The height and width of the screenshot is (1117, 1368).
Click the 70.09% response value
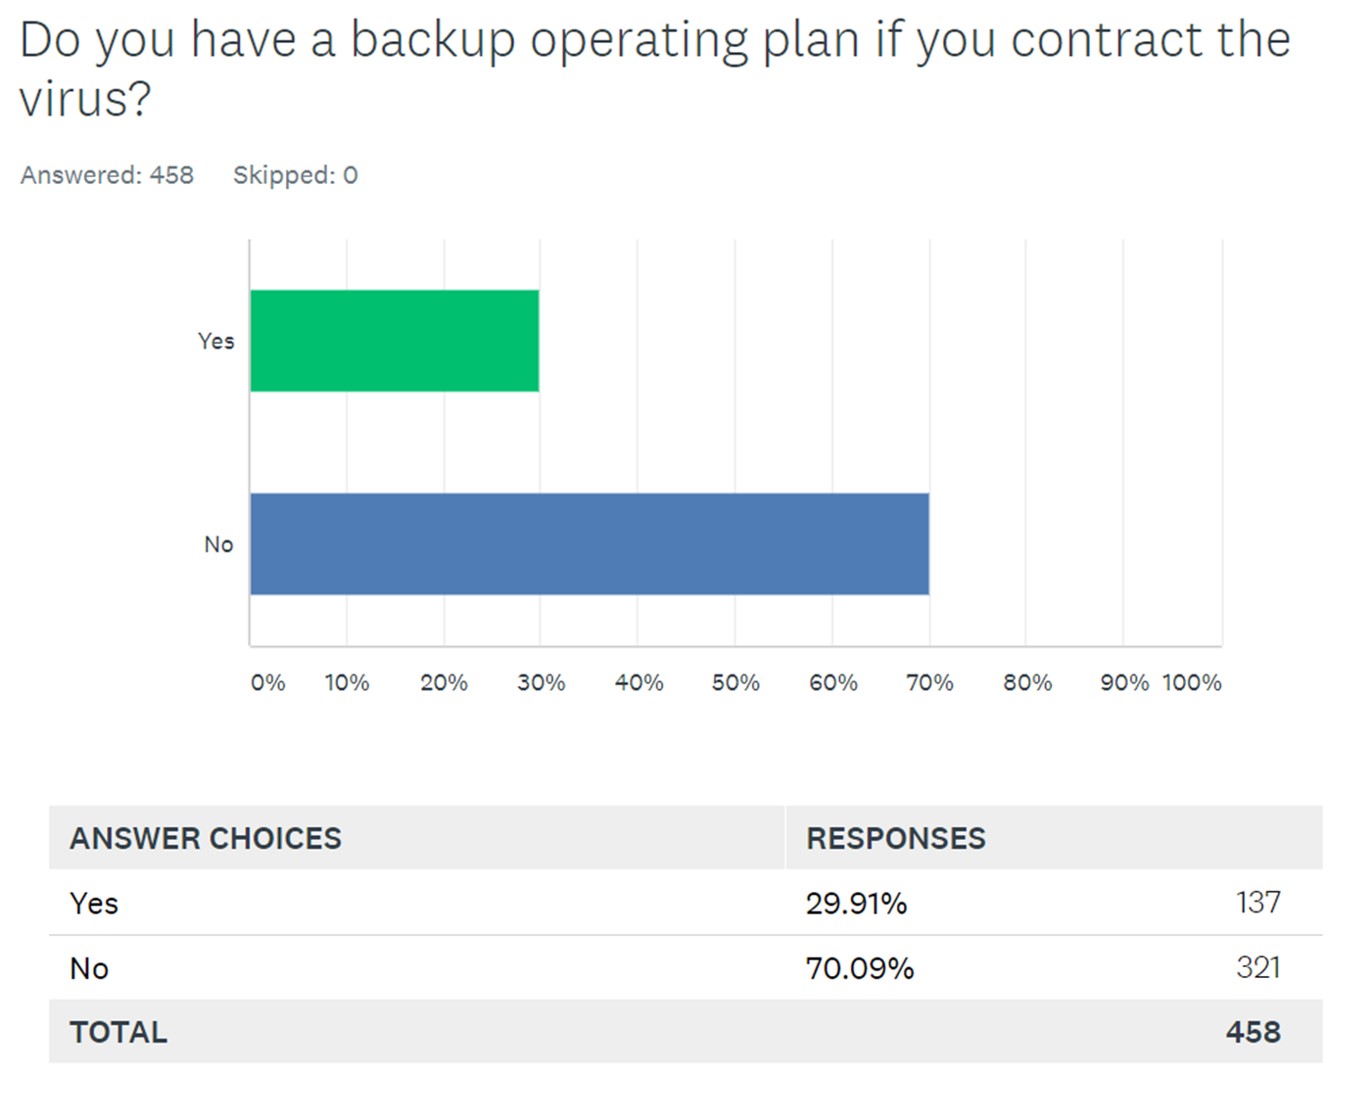pyautogui.click(x=860, y=968)
